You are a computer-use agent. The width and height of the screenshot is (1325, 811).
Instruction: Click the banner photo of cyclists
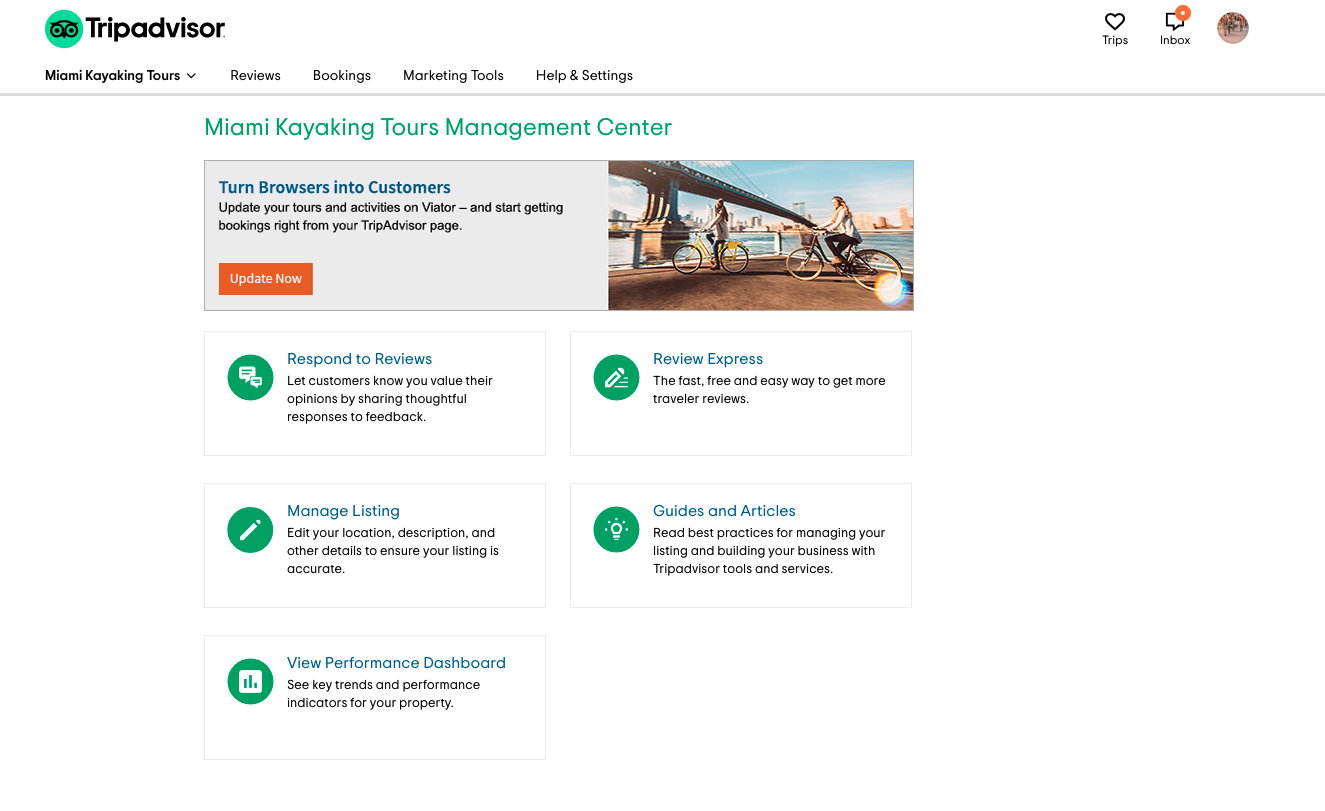760,235
